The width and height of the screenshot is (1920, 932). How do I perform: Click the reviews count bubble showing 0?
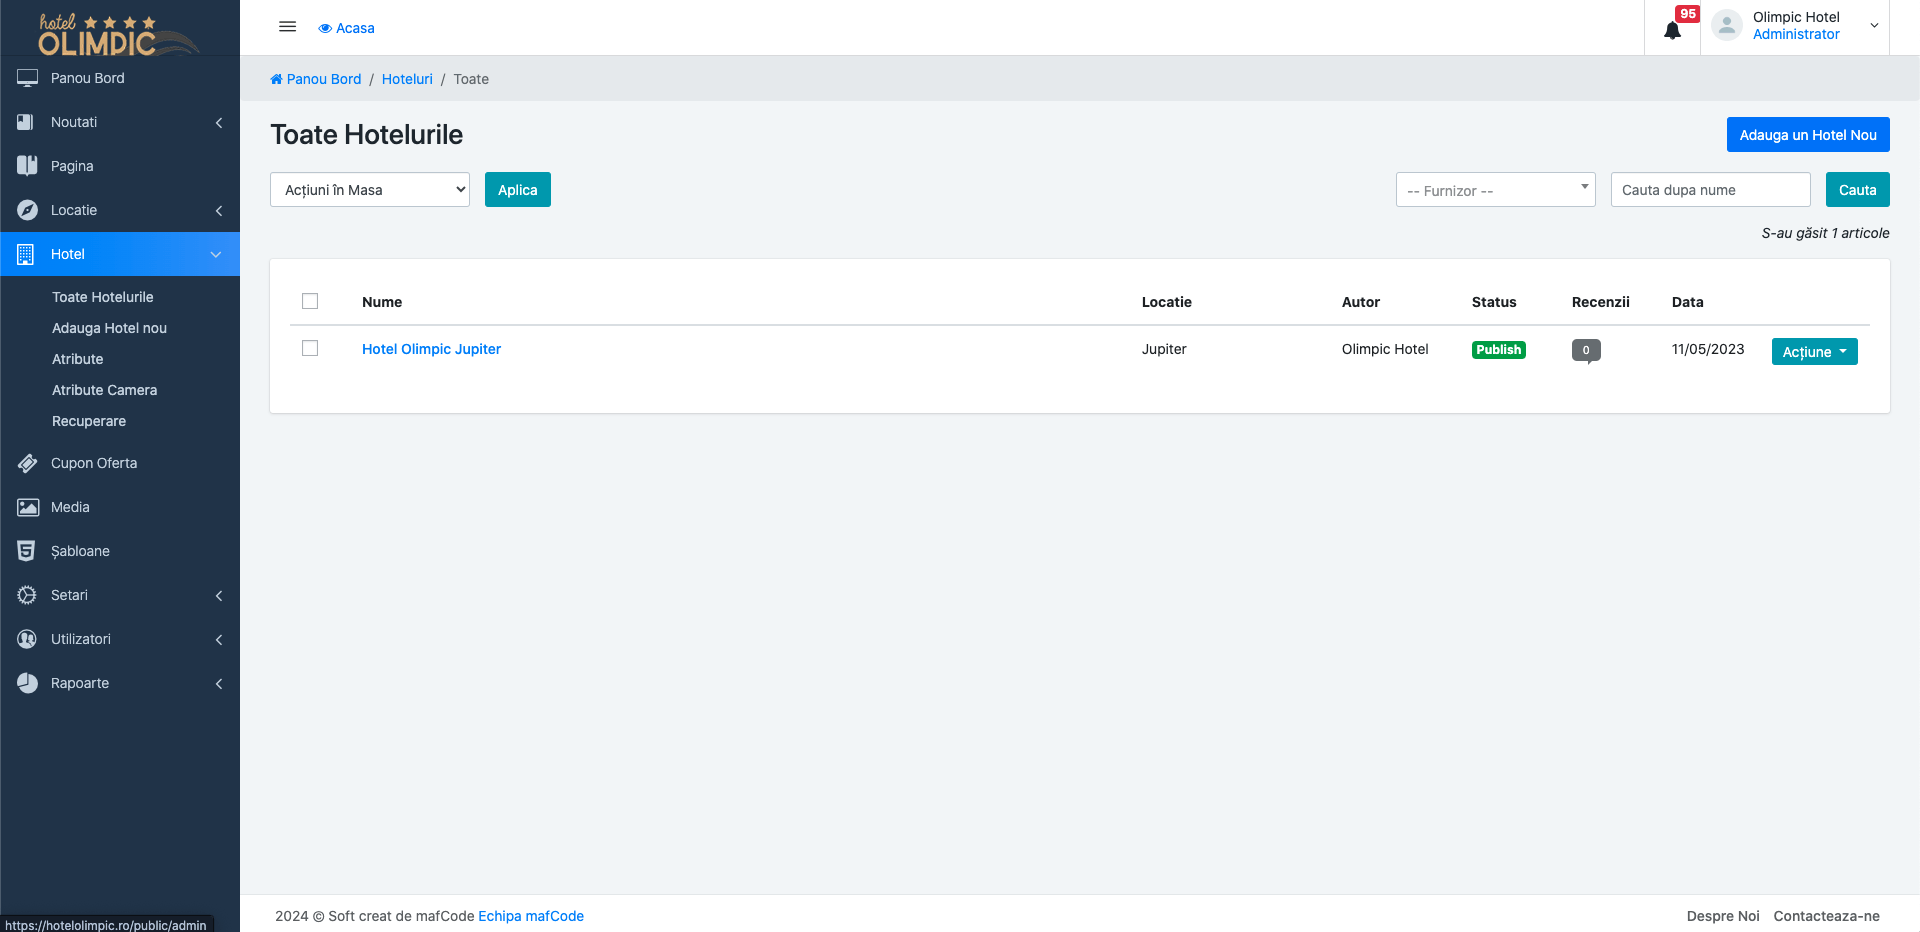point(1586,350)
